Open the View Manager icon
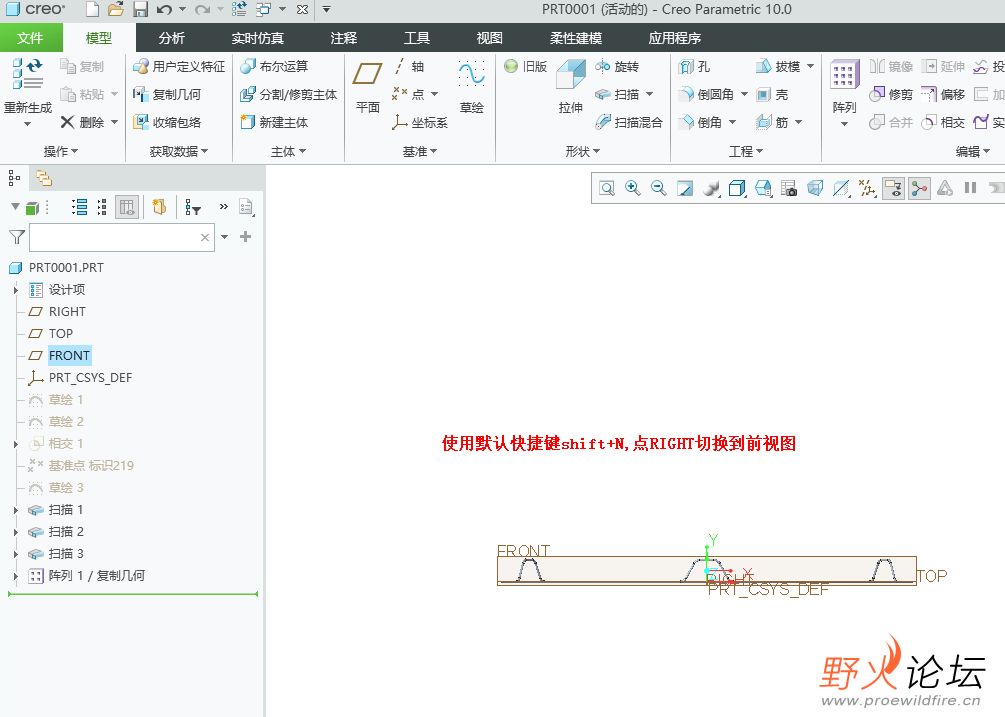The height and width of the screenshot is (717, 1005). click(789, 188)
